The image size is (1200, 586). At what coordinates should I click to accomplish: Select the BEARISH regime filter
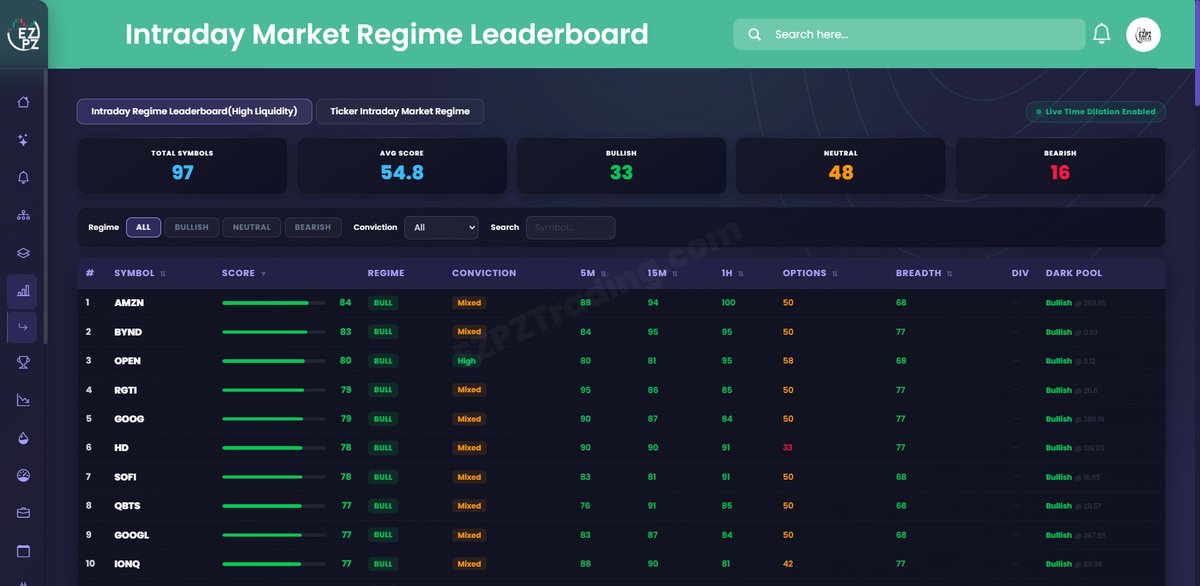(x=313, y=227)
